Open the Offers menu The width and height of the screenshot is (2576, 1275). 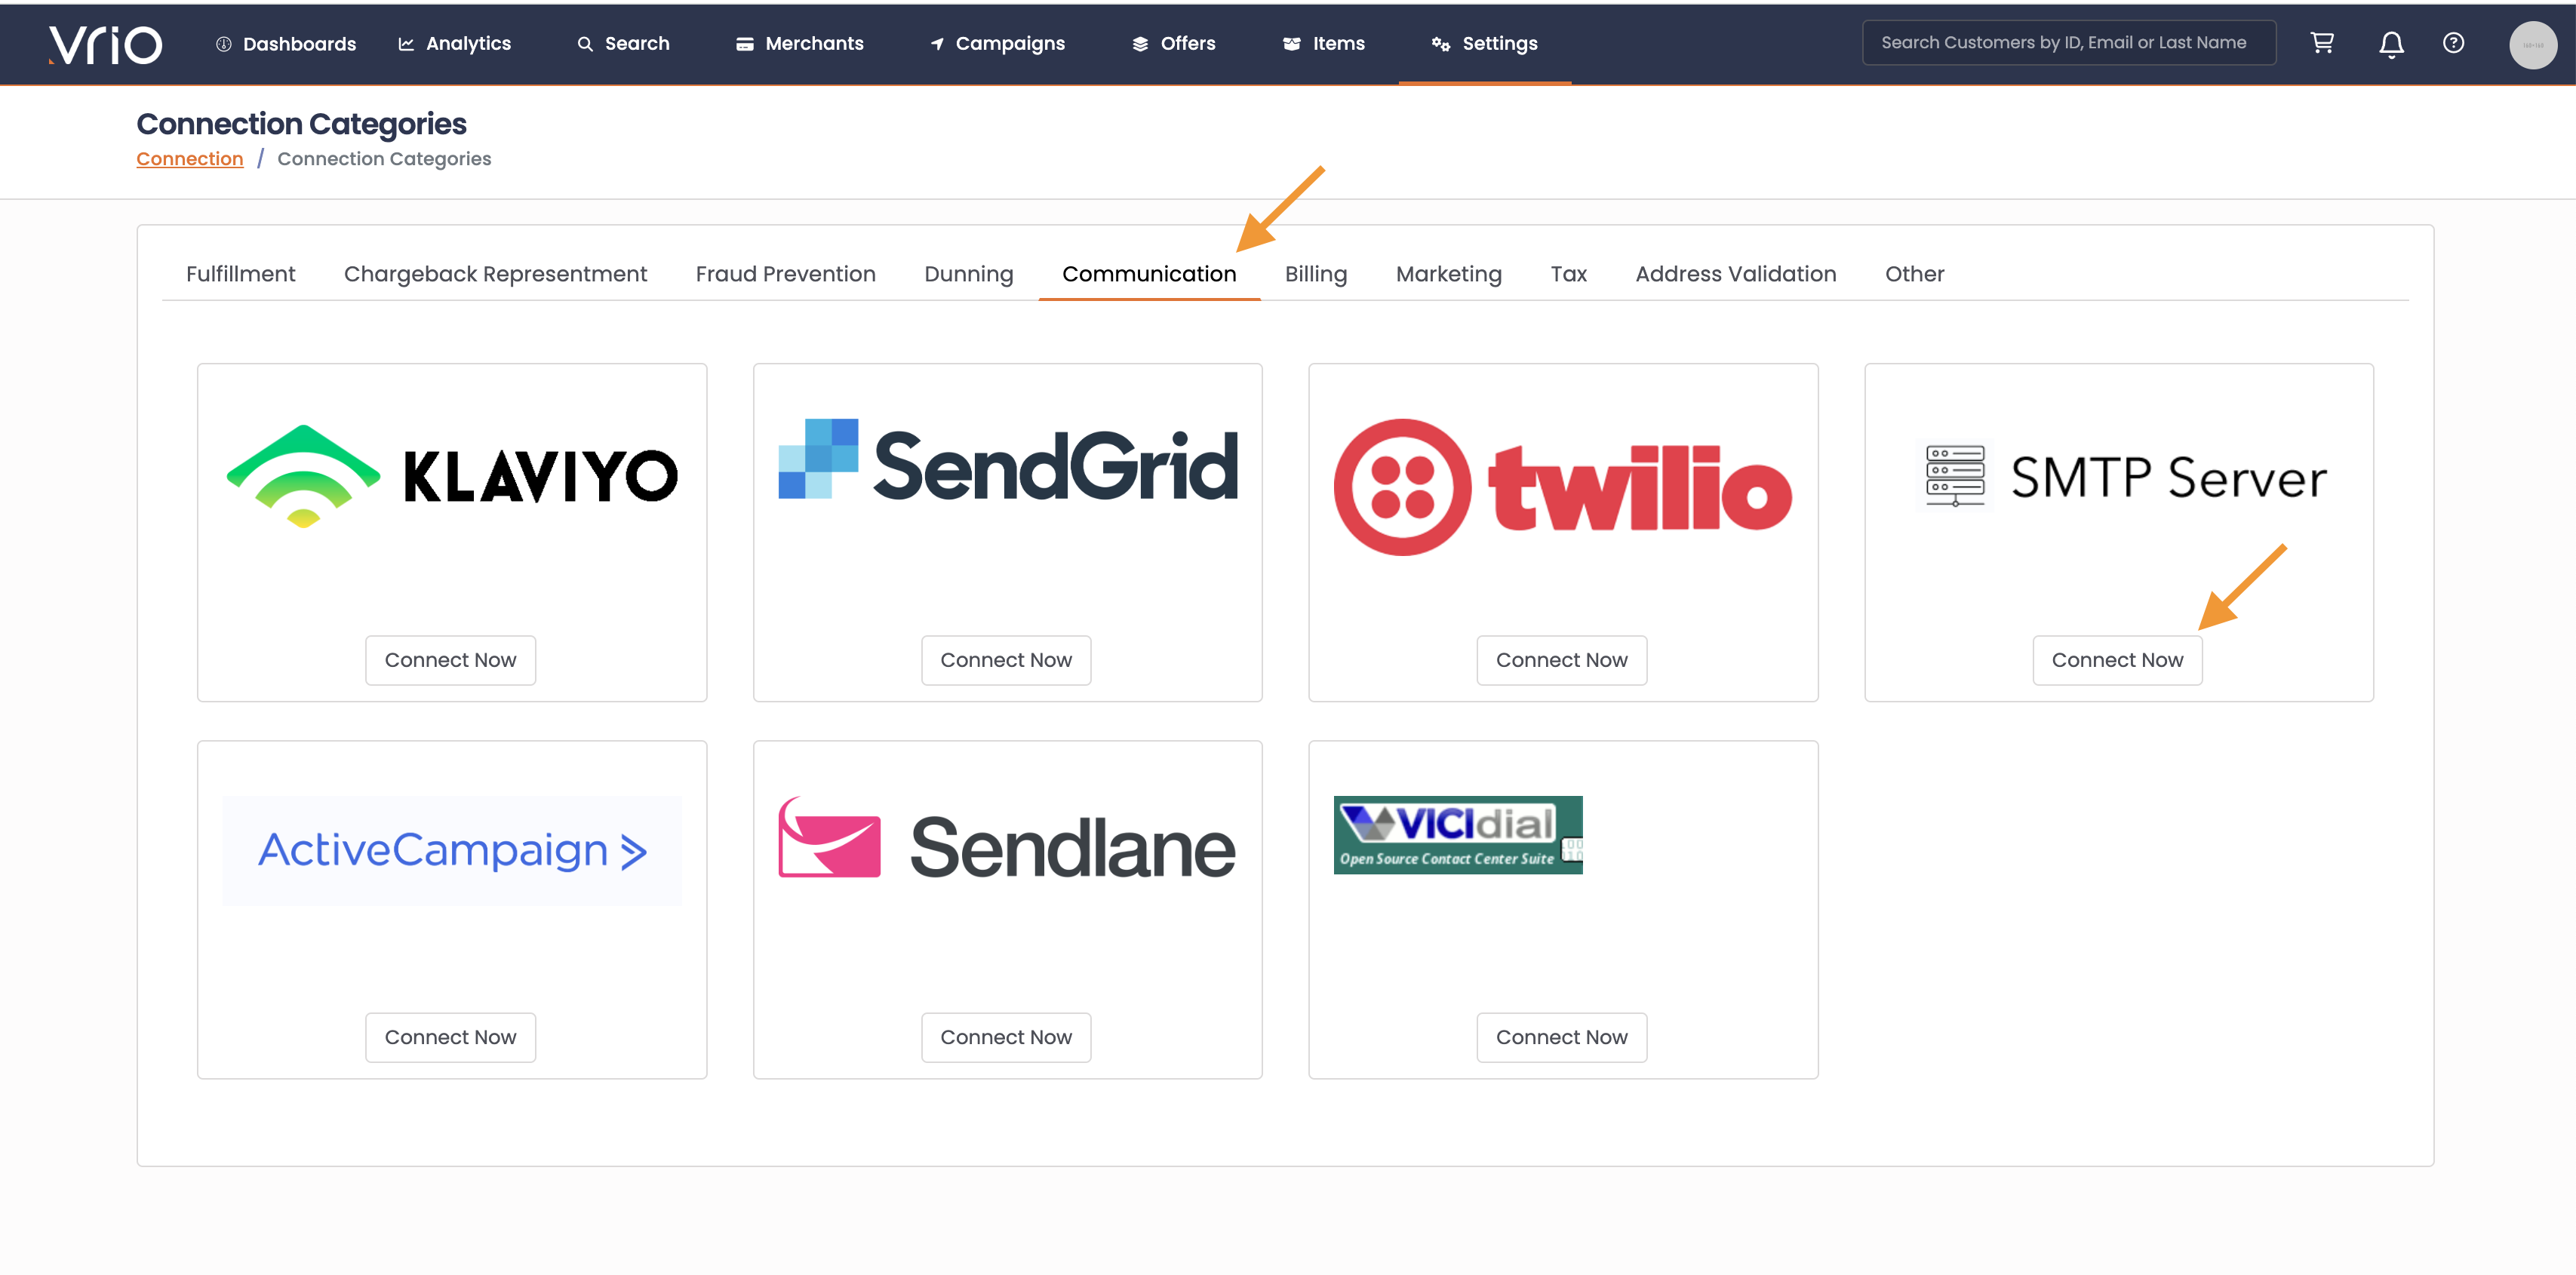tap(1174, 44)
